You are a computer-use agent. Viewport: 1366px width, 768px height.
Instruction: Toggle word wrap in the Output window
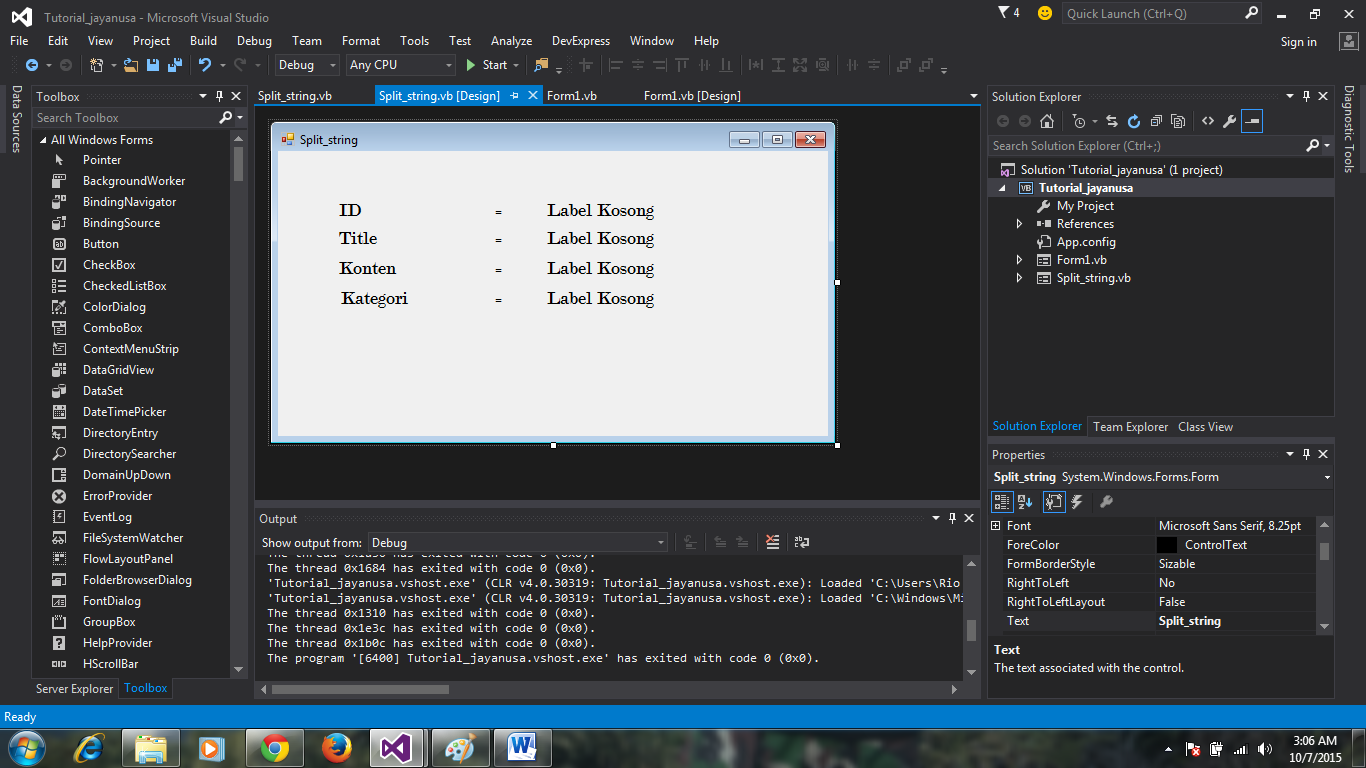[801, 541]
